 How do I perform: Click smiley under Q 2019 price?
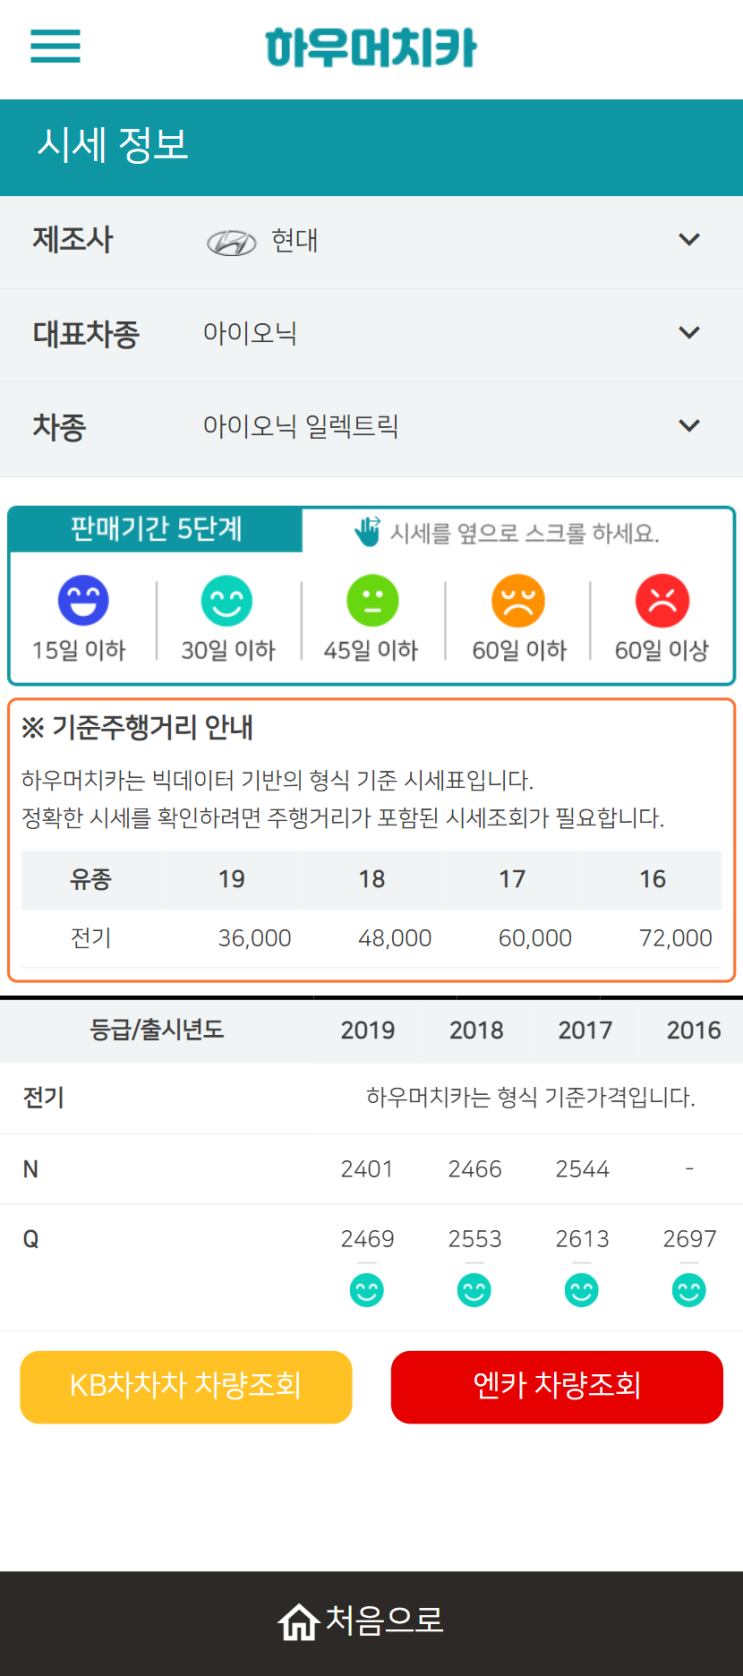pos(367,1290)
